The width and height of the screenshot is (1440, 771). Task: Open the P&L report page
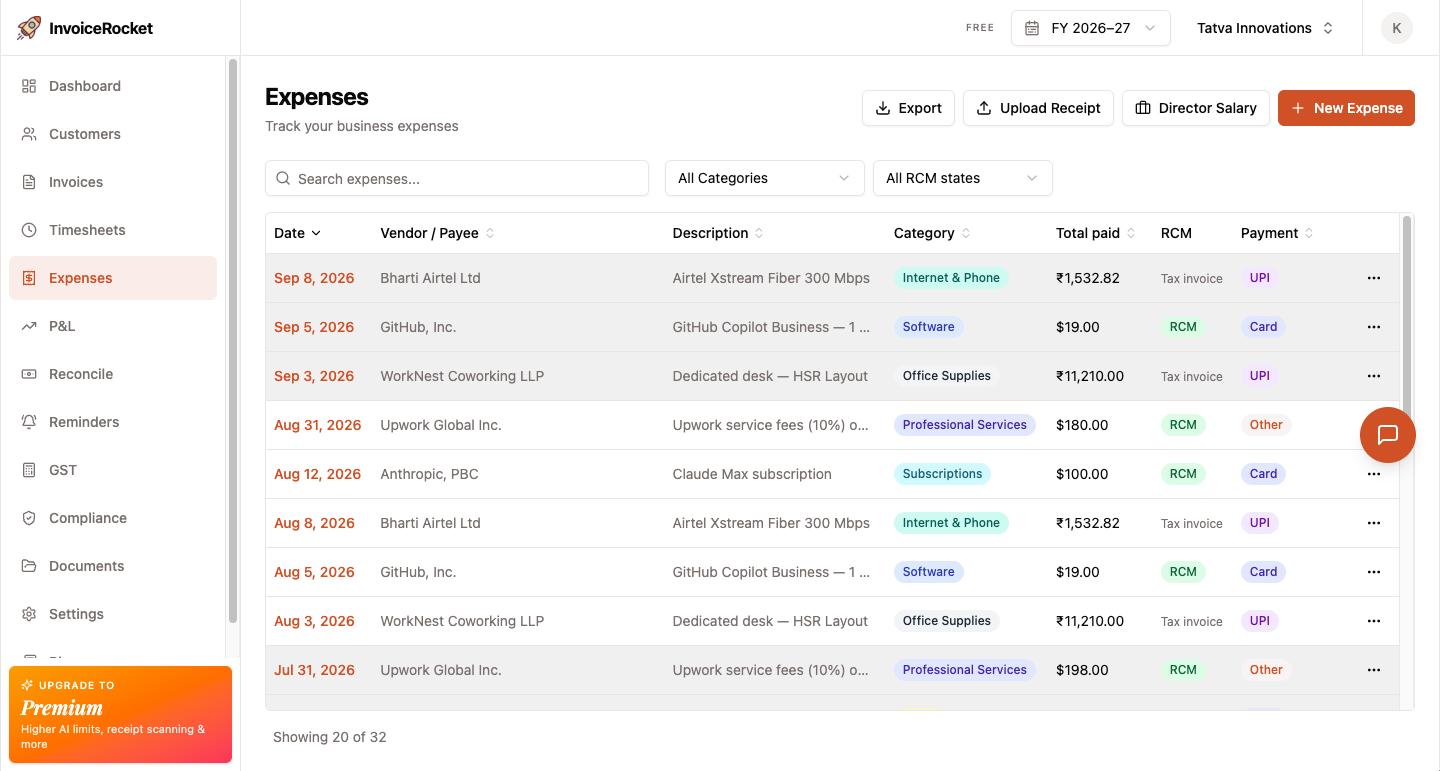tap(113, 326)
